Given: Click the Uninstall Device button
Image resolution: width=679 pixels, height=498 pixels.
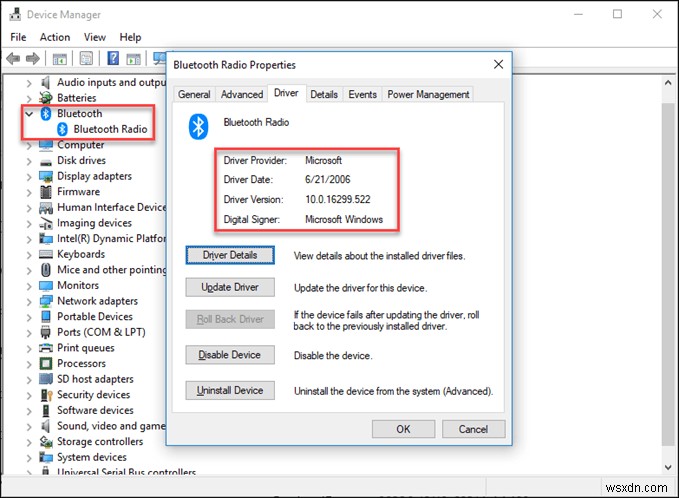Looking at the screenshot, I should coord(230,390).
